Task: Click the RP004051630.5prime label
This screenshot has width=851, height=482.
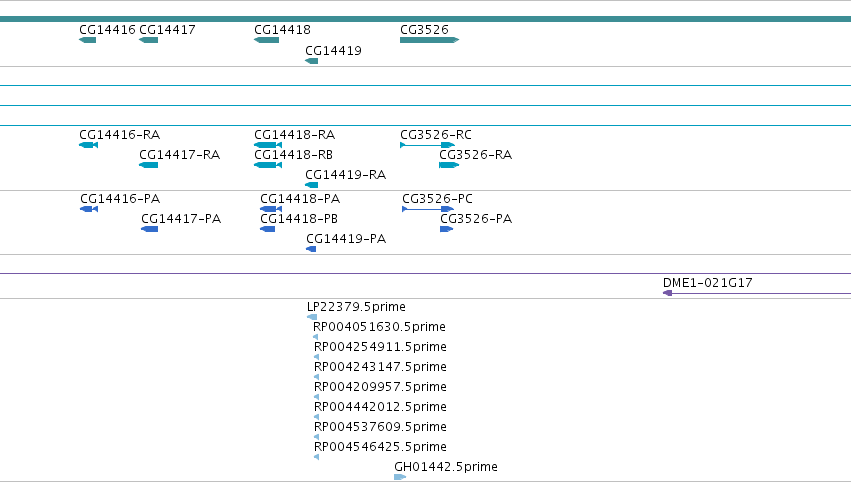Action: 379,327
